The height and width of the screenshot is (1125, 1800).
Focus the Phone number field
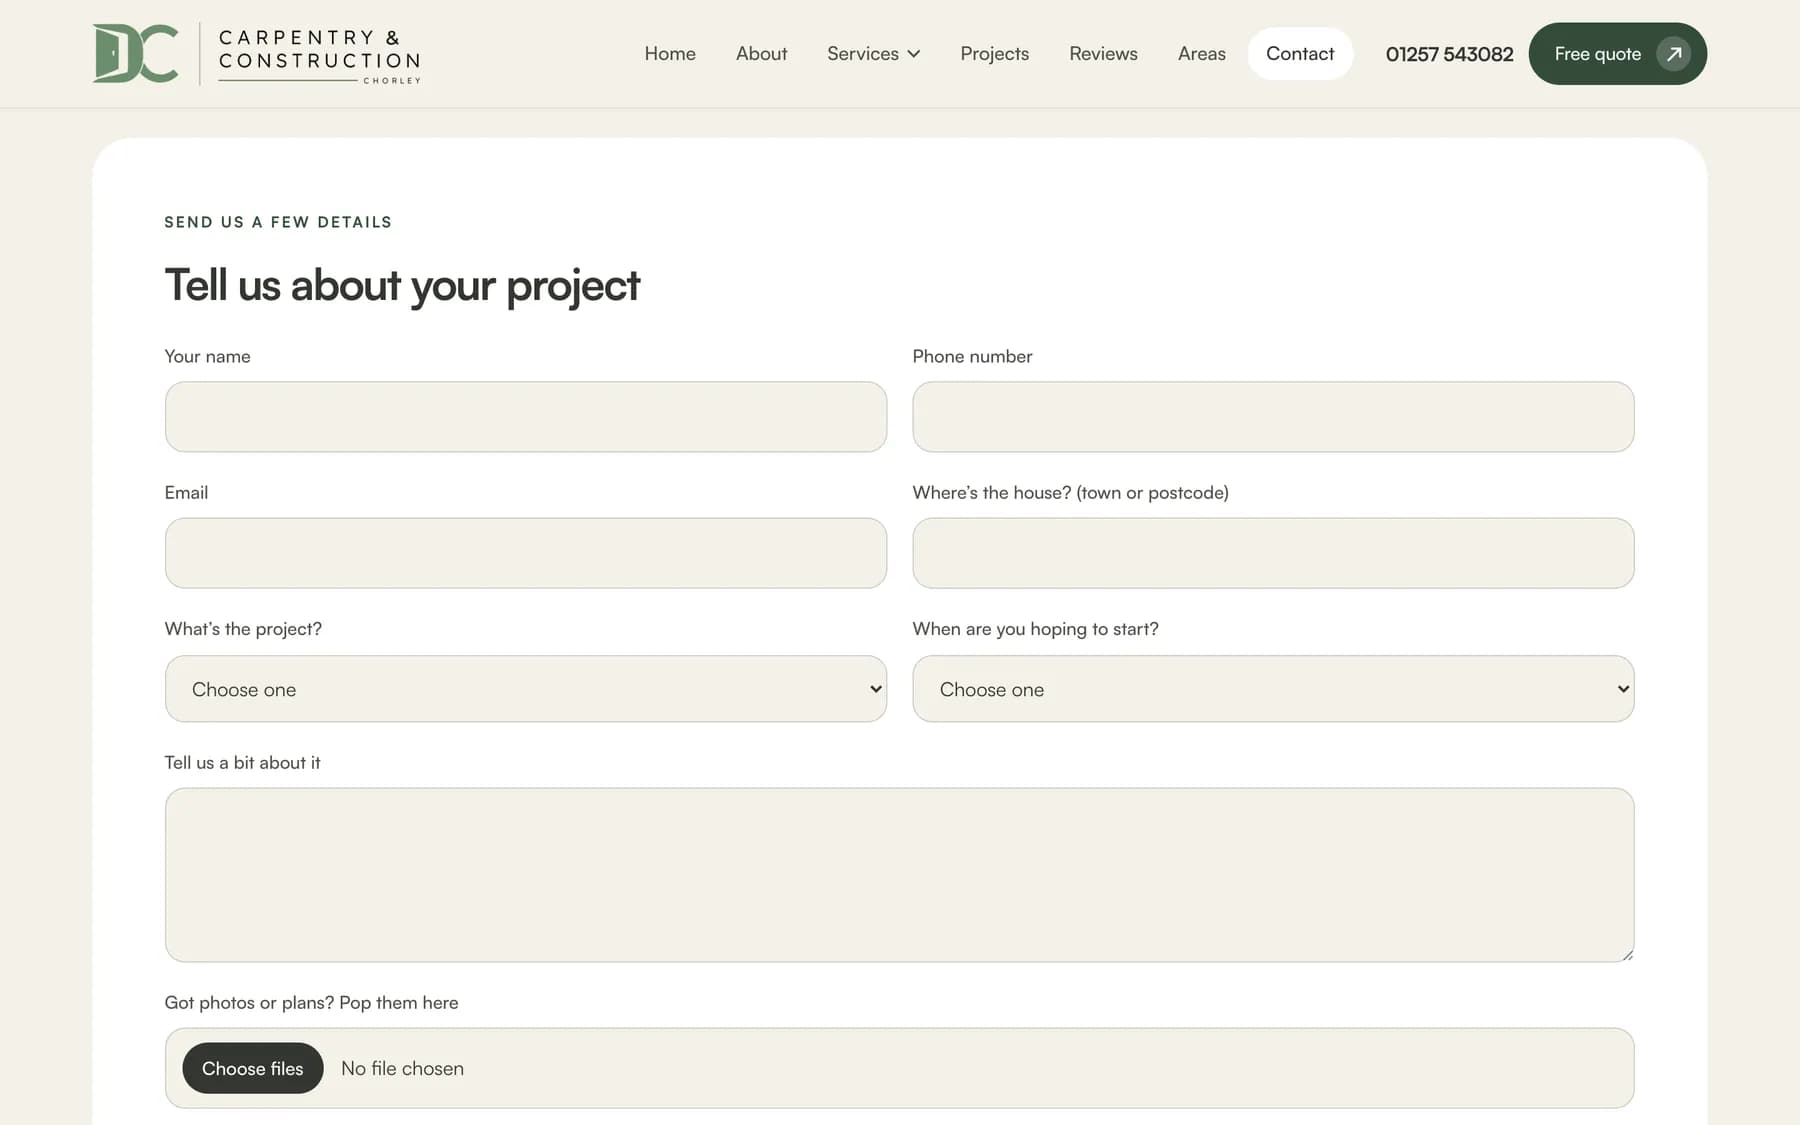click(1273, 417)
